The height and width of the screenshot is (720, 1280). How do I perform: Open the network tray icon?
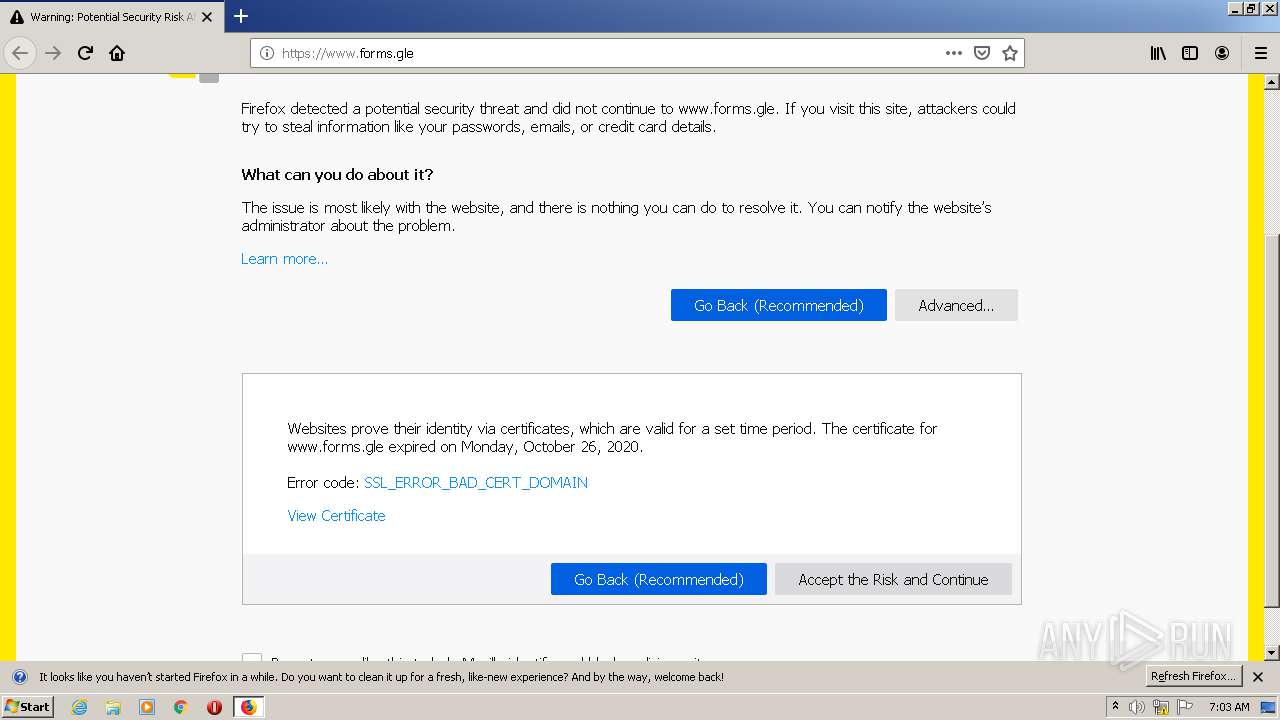click(1161, 707)
